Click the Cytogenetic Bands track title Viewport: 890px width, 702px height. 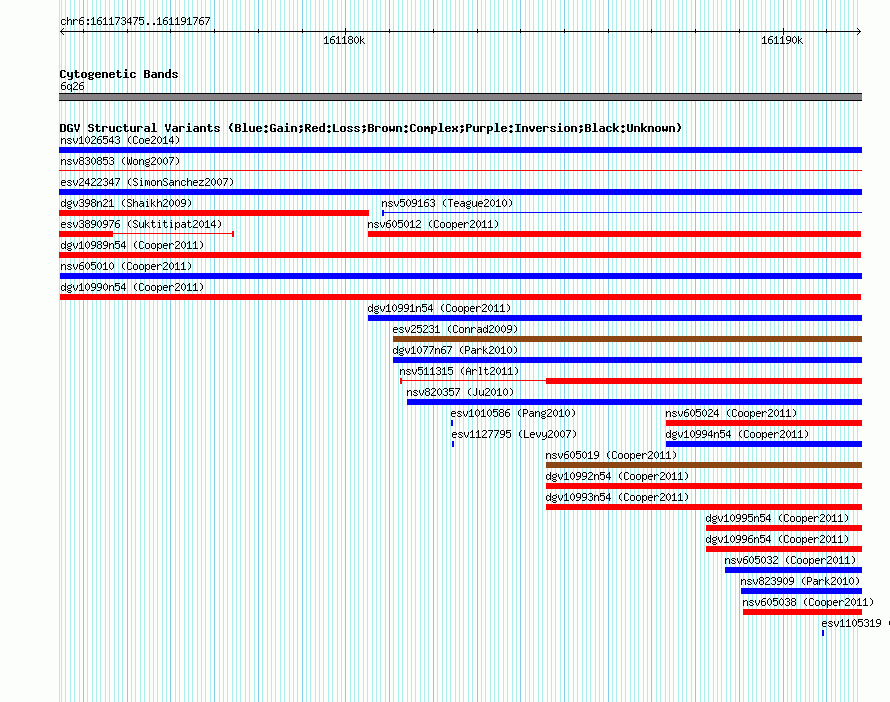tap(119, 74)
